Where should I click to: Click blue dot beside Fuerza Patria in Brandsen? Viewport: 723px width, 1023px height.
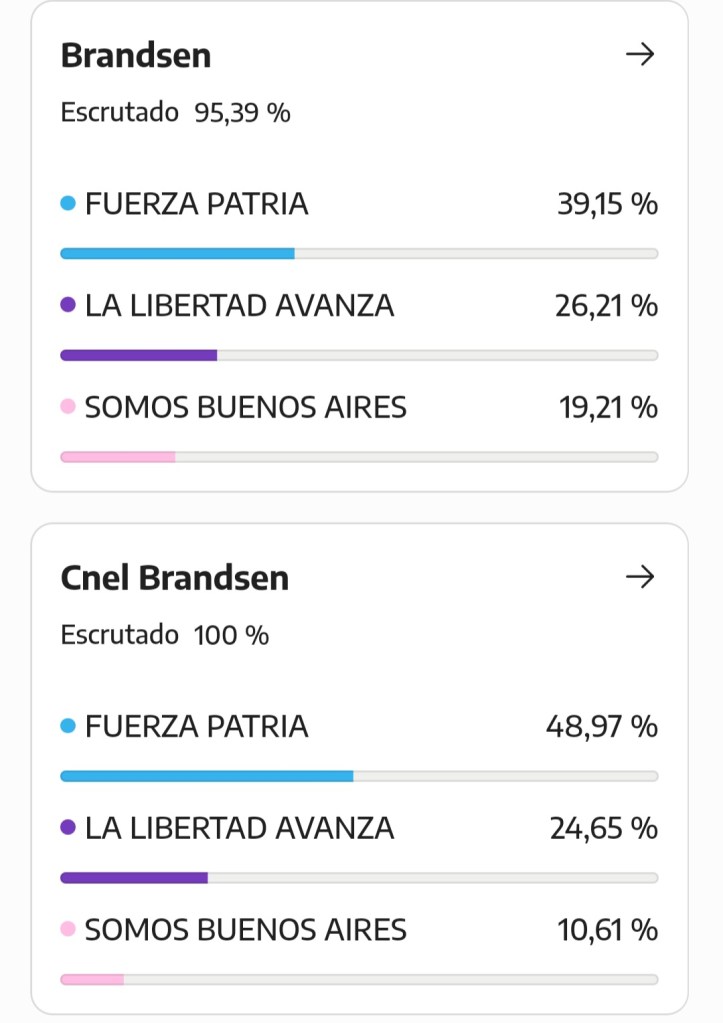point(68,204)
